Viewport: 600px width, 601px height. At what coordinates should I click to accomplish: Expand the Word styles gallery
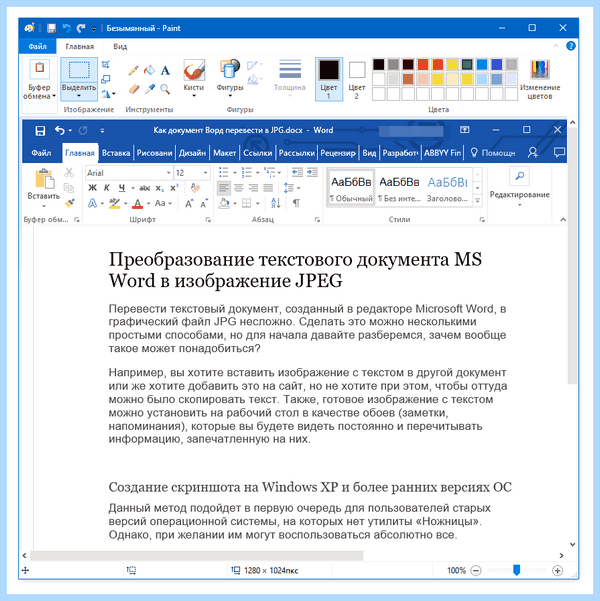point(477,200)
